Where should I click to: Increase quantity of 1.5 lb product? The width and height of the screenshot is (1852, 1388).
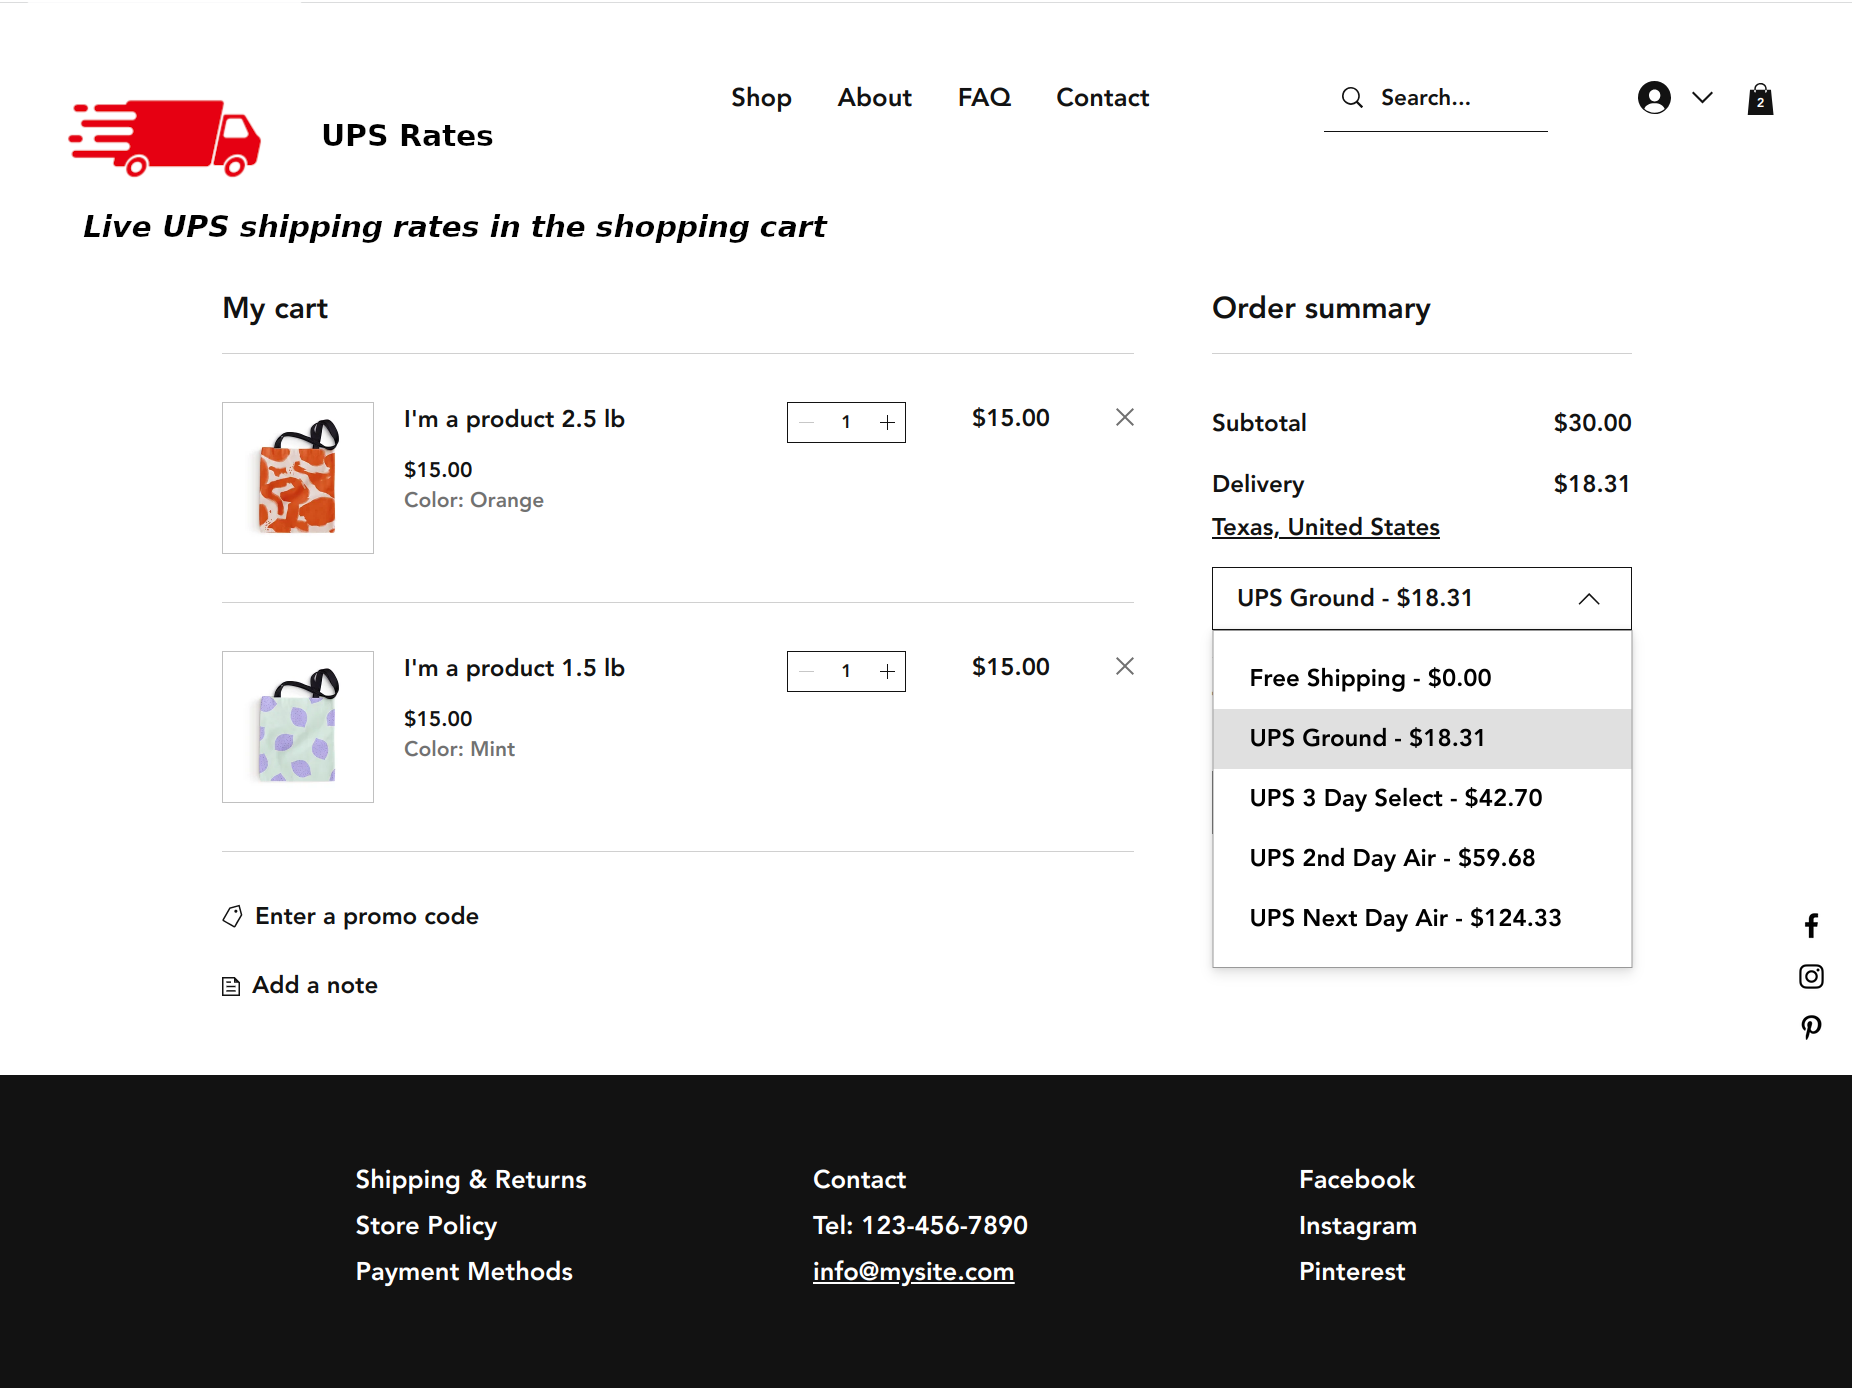tap(887, 671)
